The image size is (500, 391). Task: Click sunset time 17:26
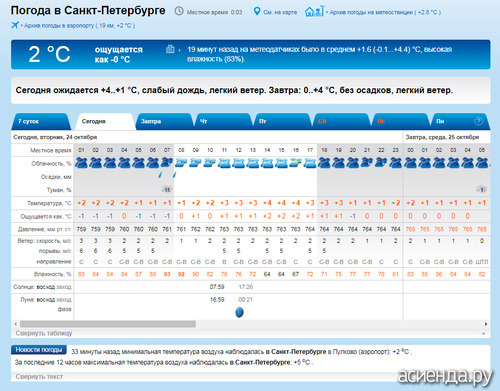(246, 287)
